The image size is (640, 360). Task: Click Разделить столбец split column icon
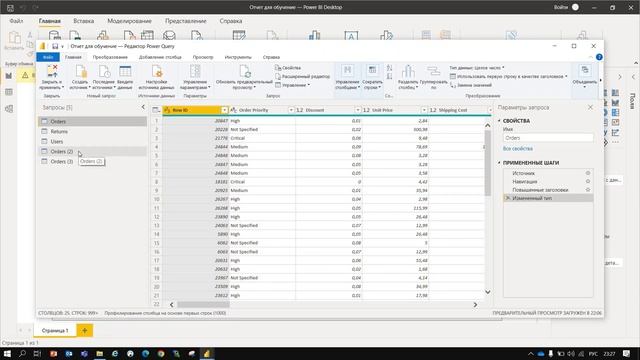point(408,71)
